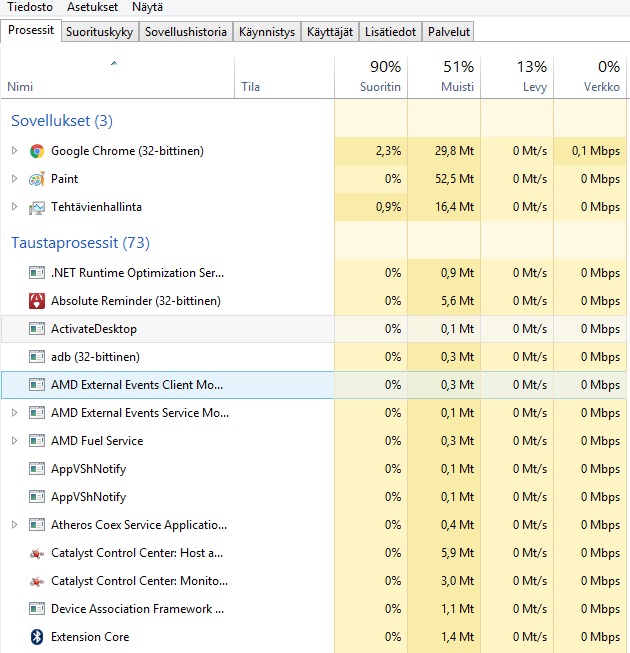Click the AMD Fuel Service icon

pos(37,441)
